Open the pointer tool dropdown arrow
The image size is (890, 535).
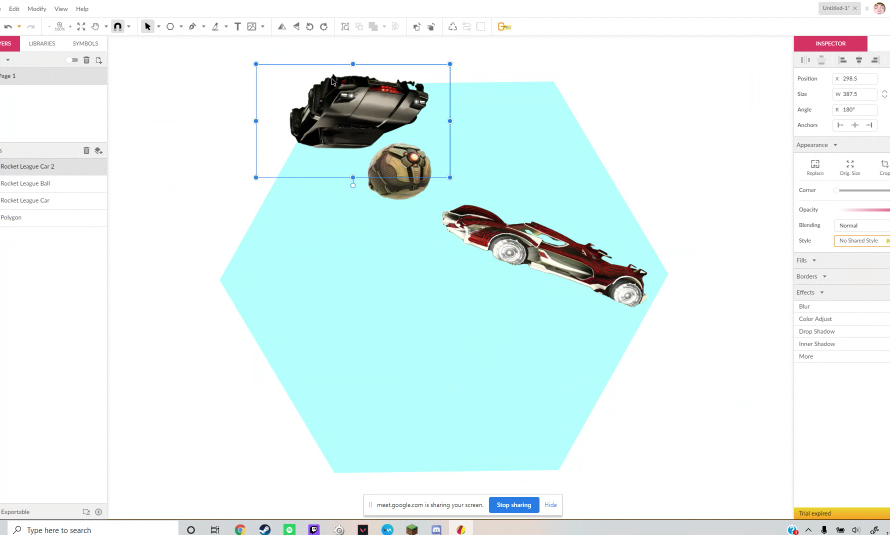click(158, 27)
